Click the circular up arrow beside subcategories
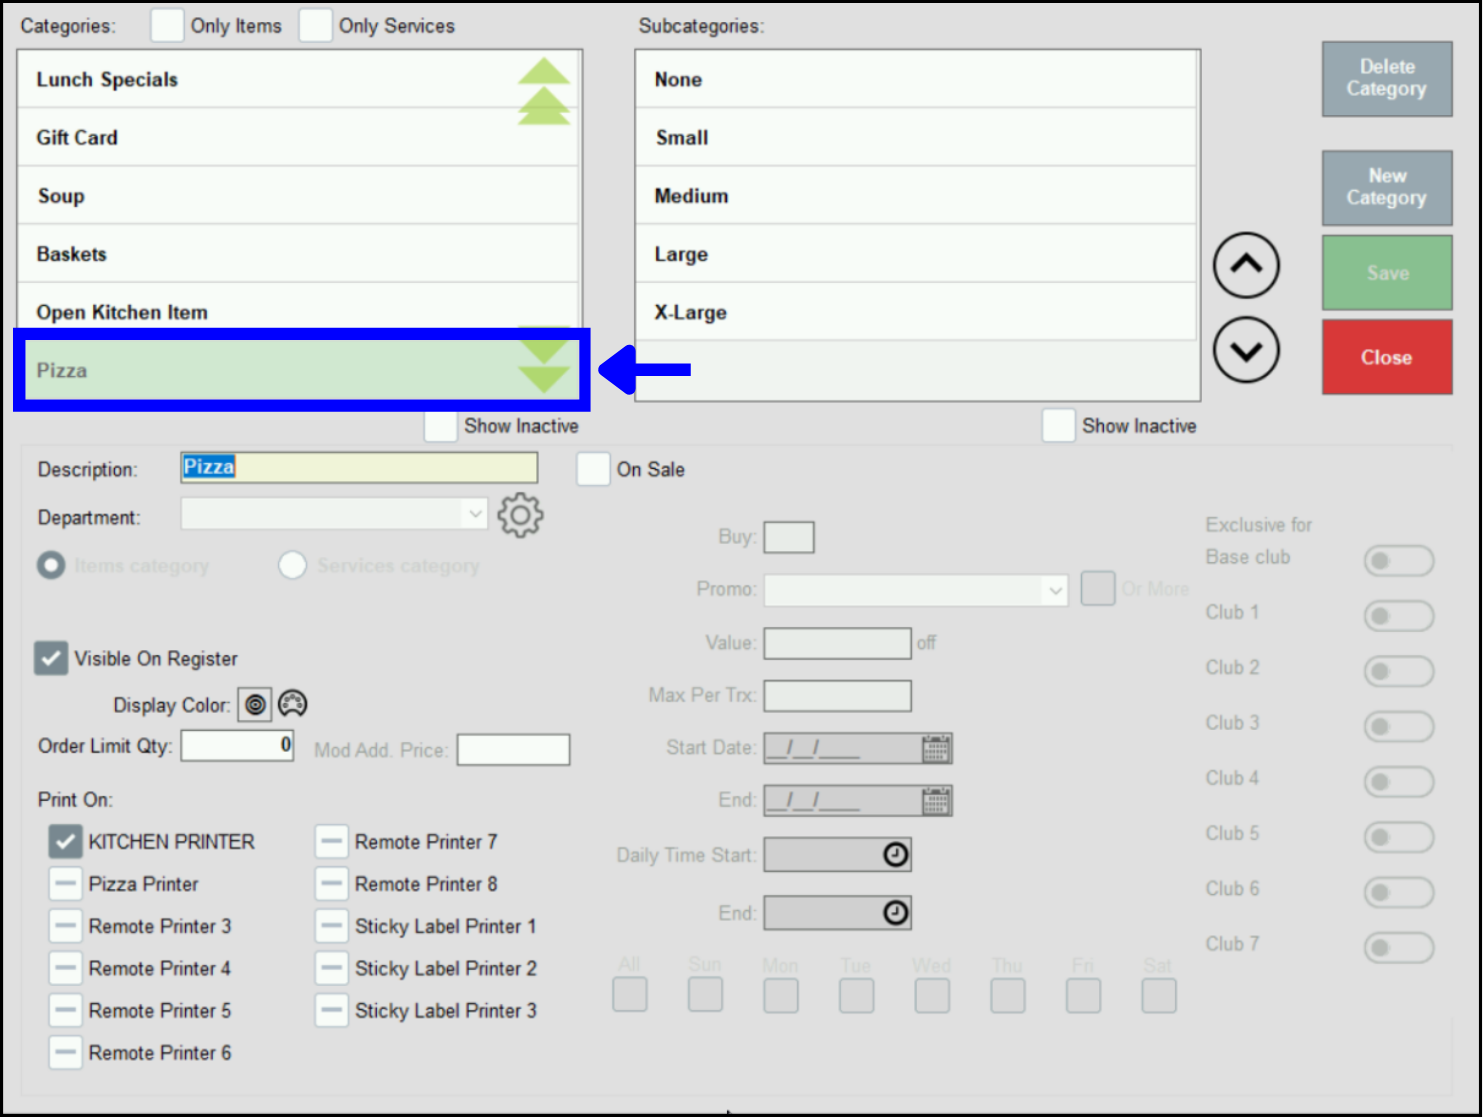 (x=1246, y=266)
